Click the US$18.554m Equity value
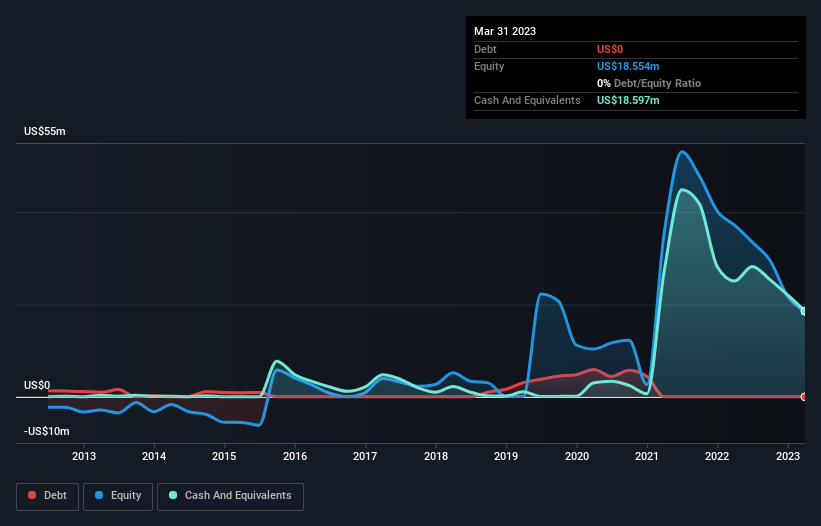 [628, 66]
